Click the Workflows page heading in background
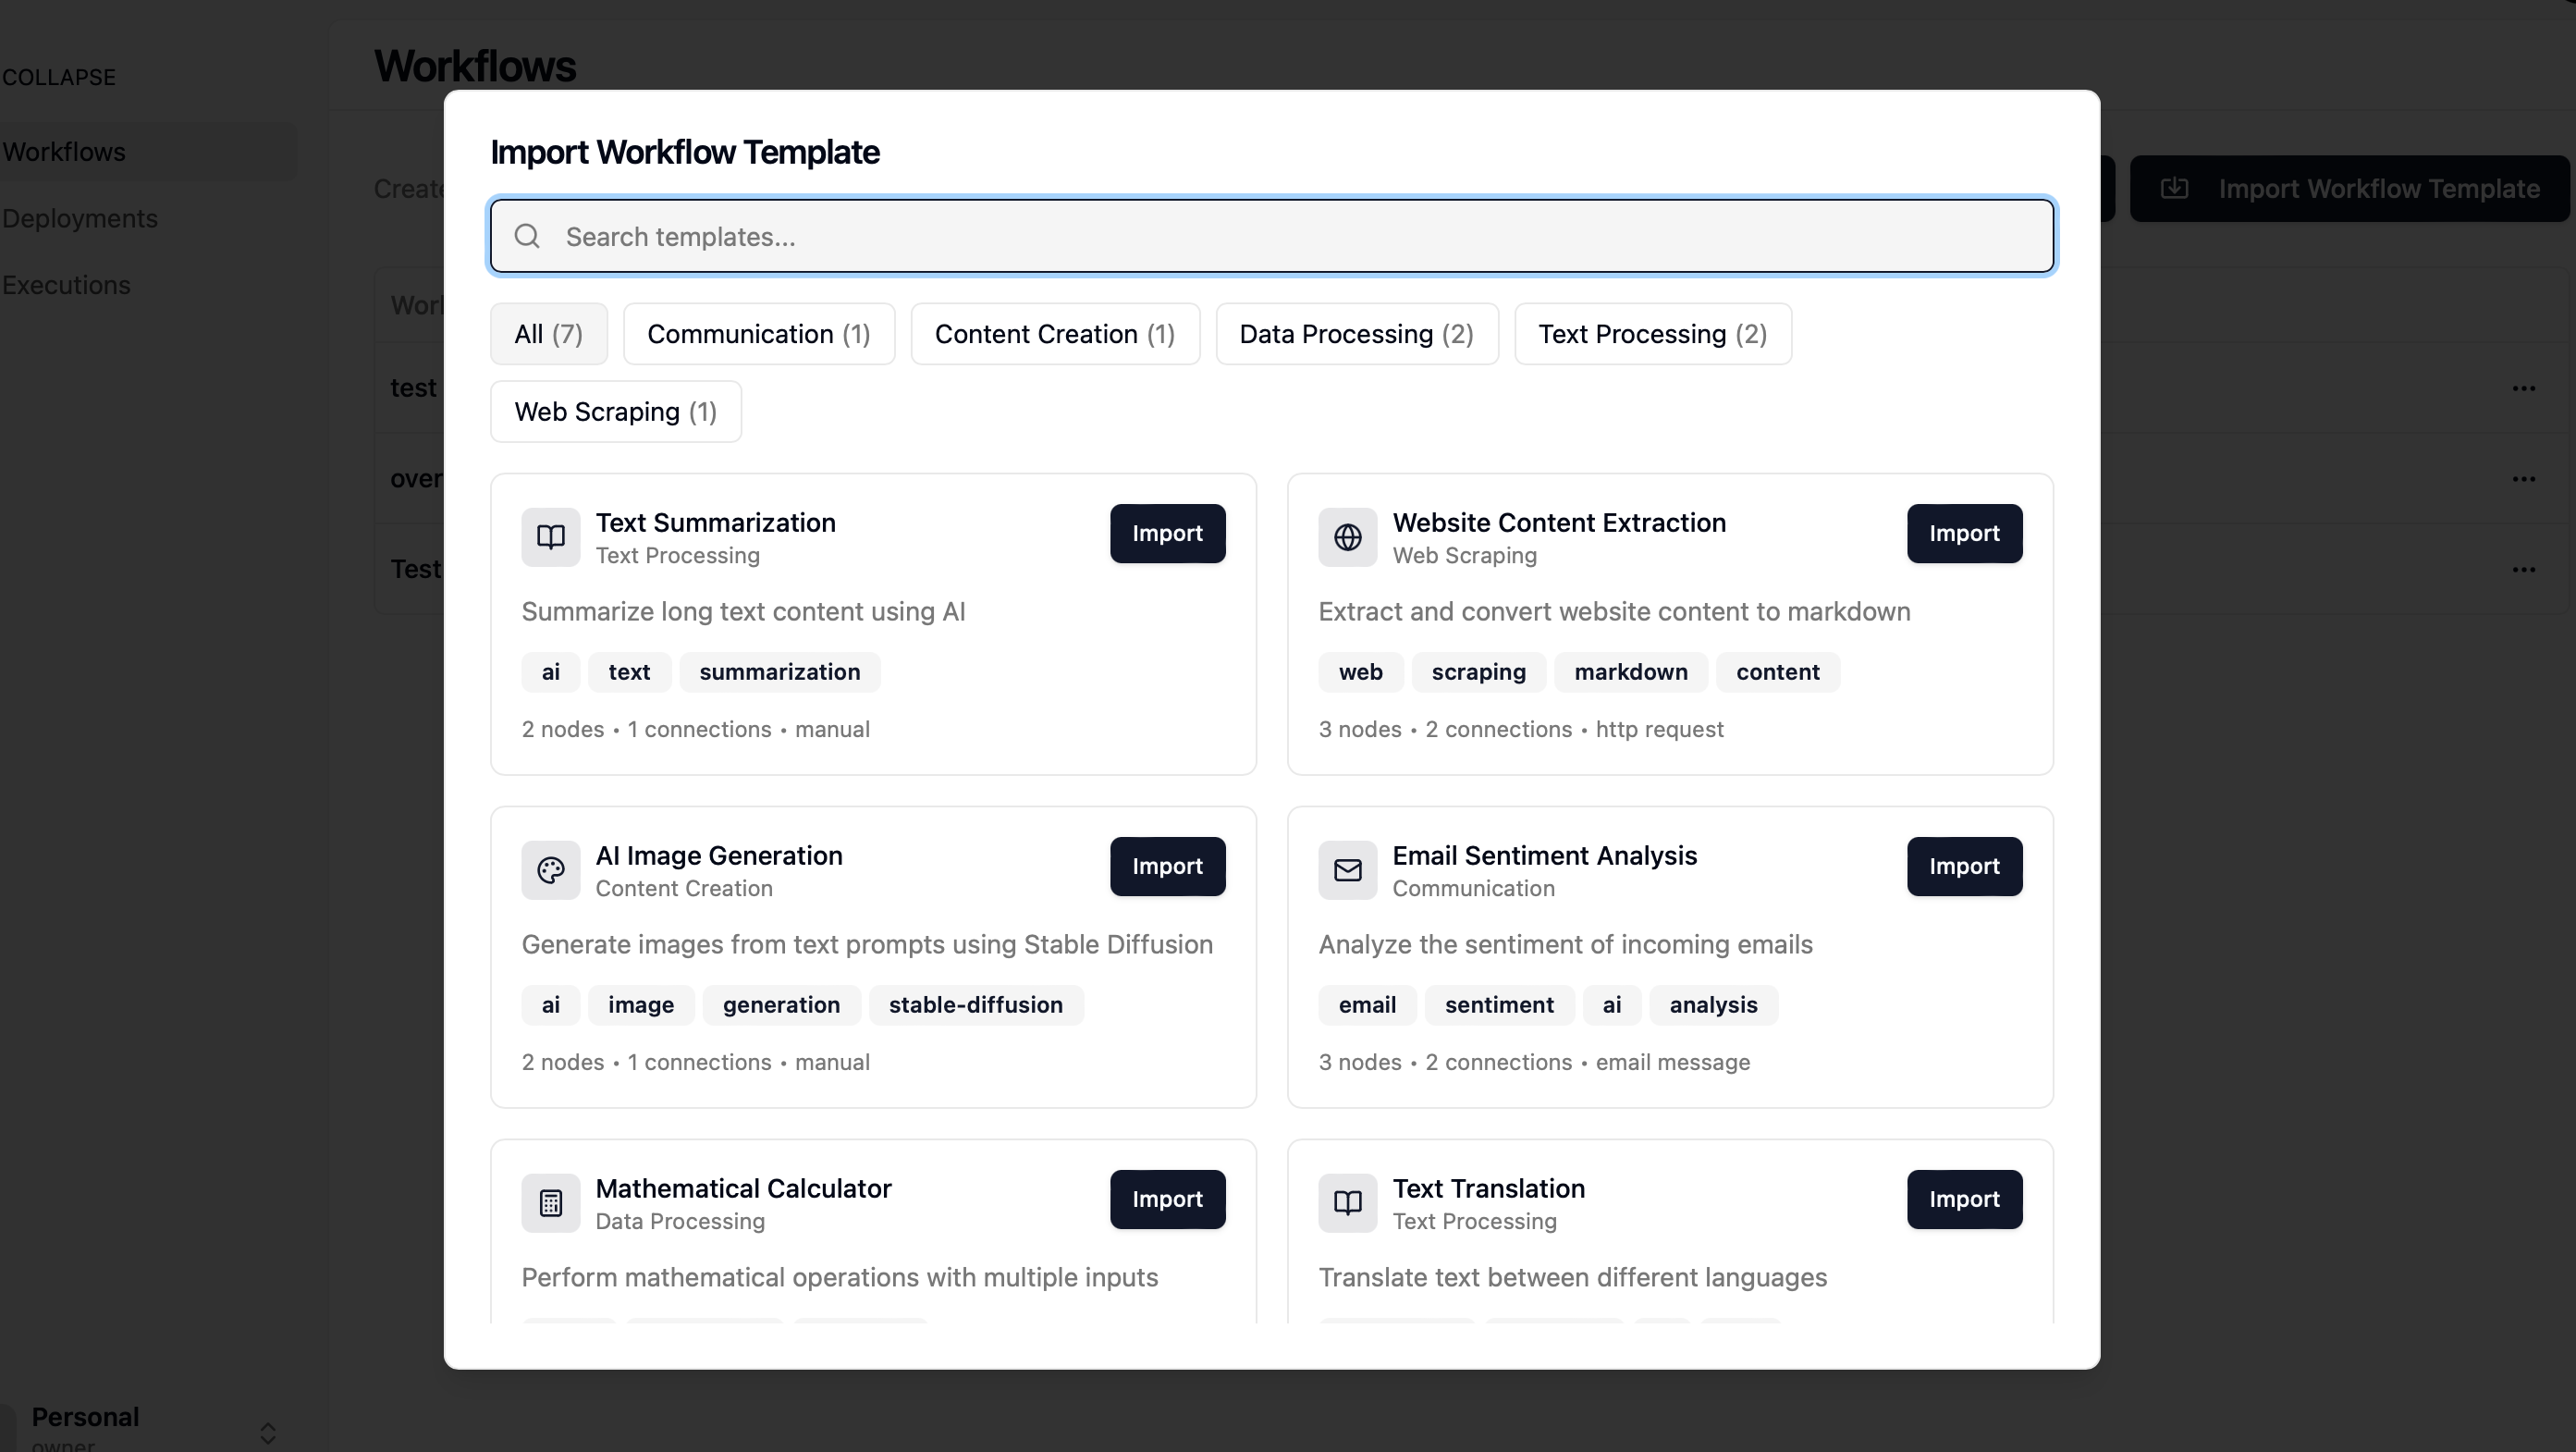2576x1452 pixels. (475, 66)
